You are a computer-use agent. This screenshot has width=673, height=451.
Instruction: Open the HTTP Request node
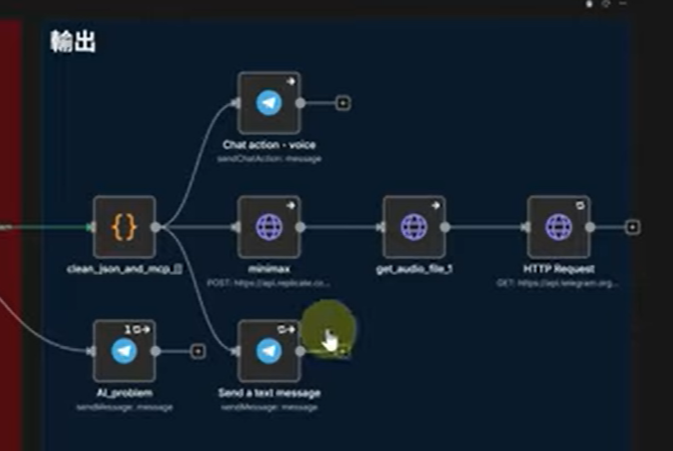(x=558, y=227)
